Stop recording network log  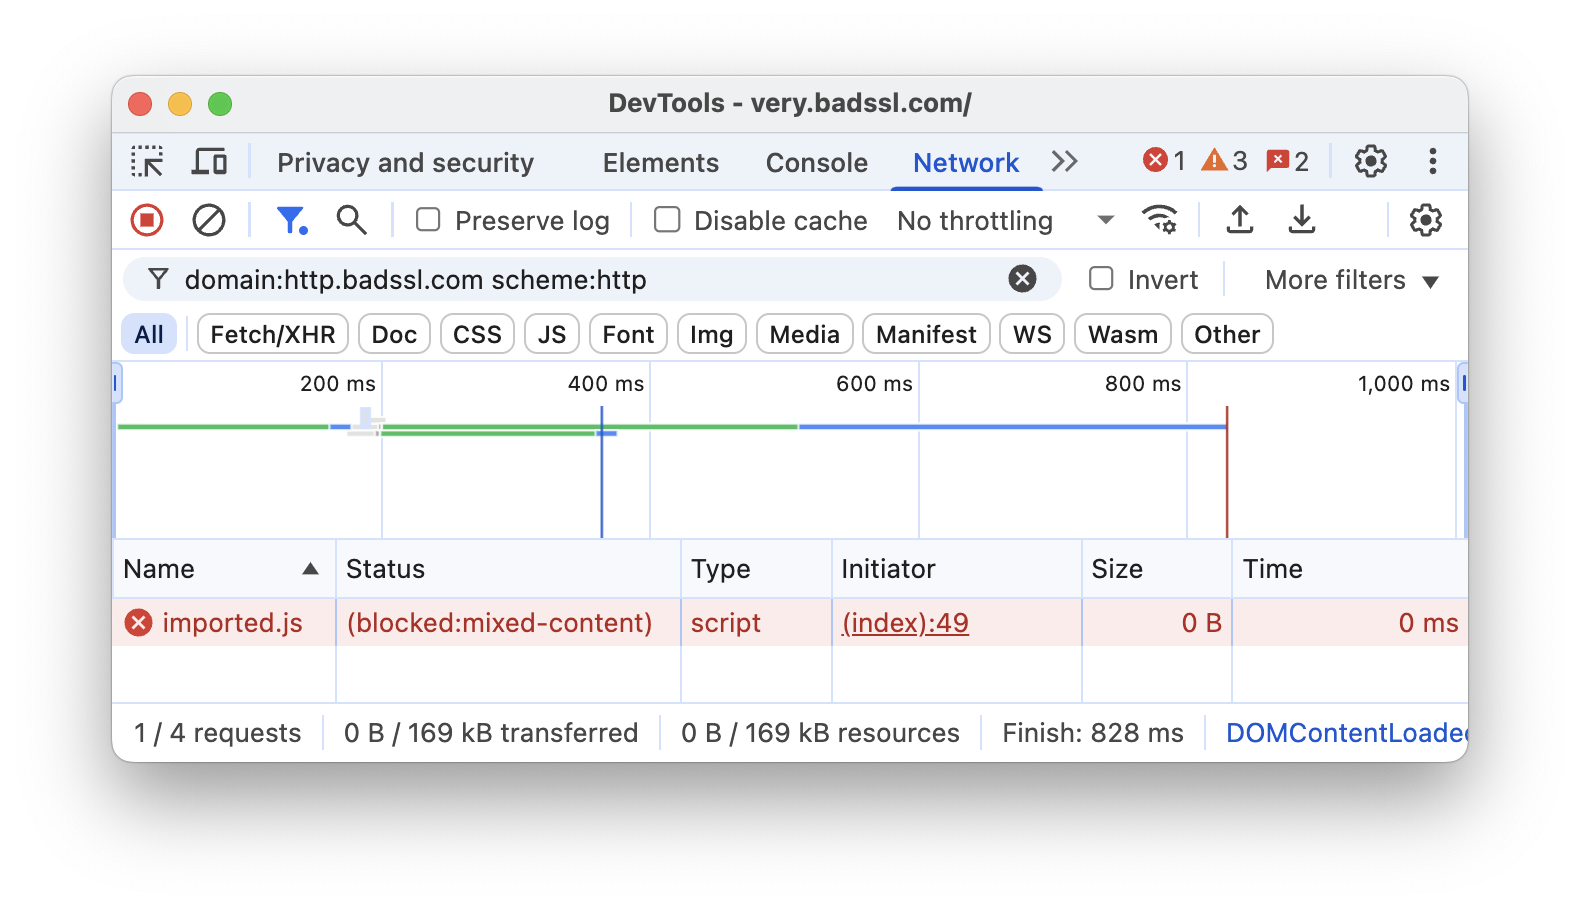[x=146, y=220]
